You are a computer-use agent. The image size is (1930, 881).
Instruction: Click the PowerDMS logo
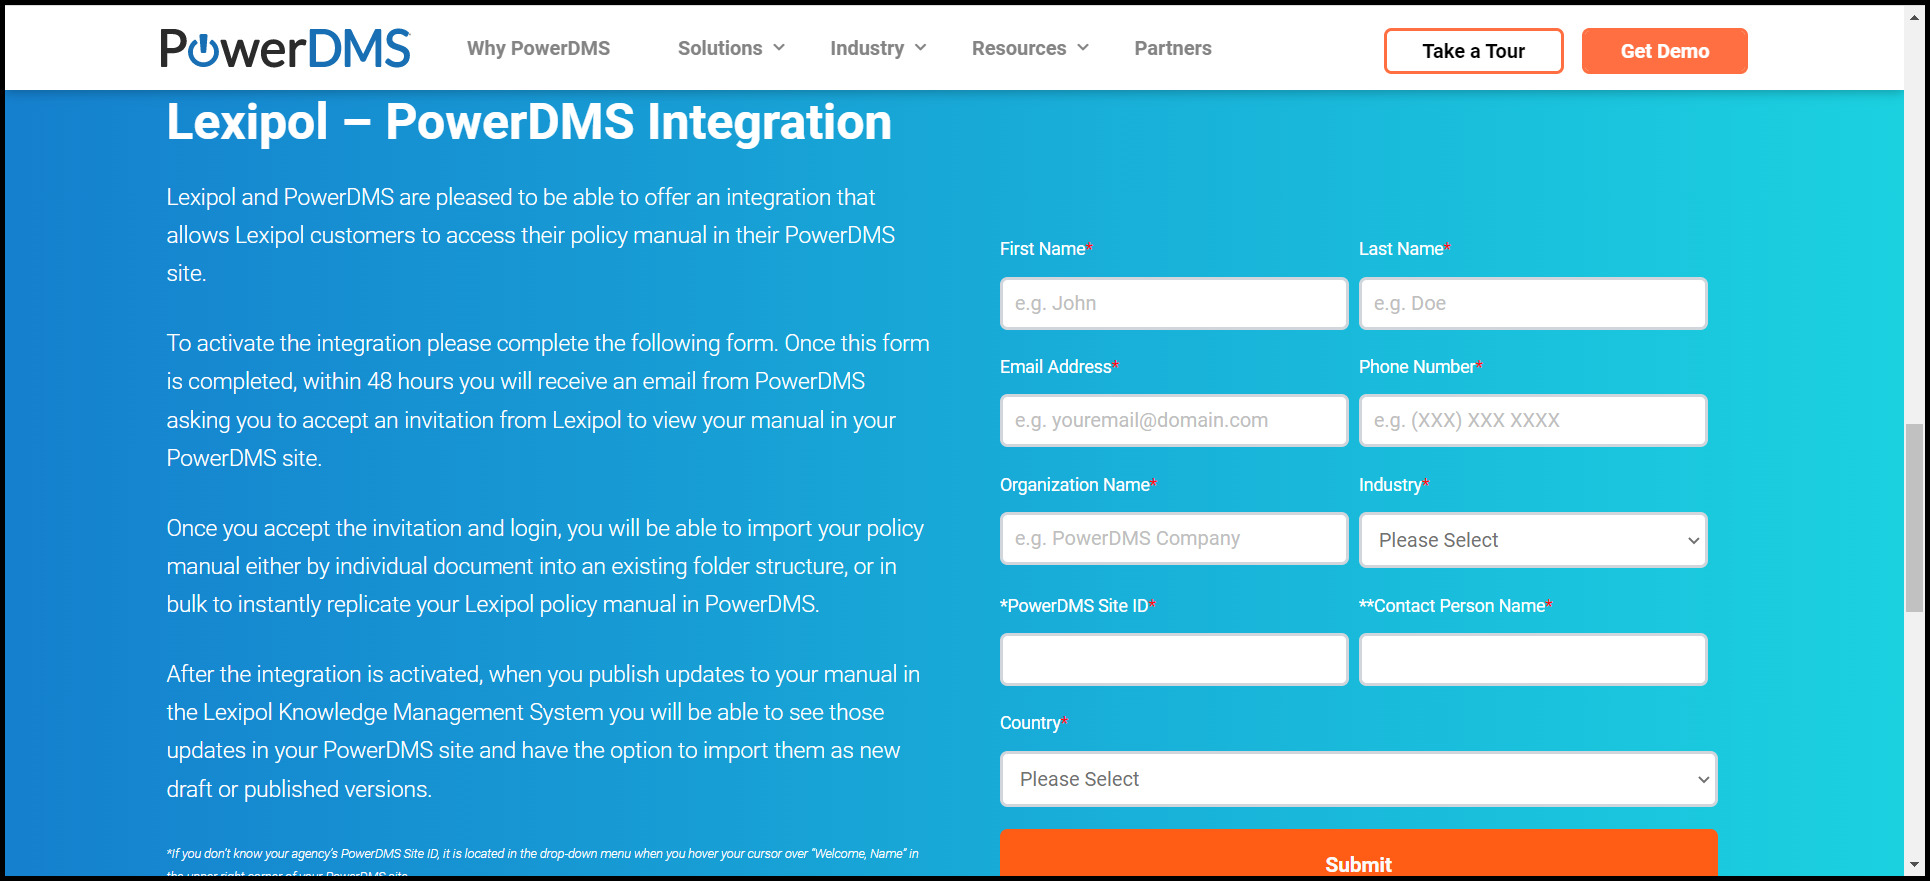[285, 48]
